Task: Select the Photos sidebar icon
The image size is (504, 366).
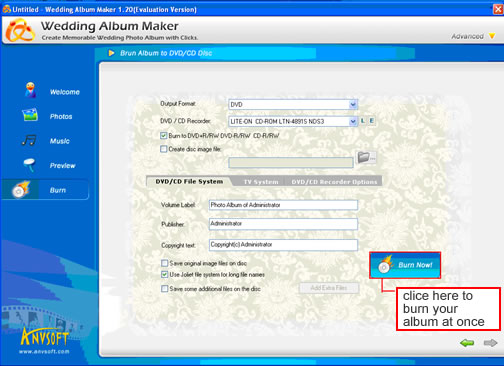Action: click(x=30, y=115)
